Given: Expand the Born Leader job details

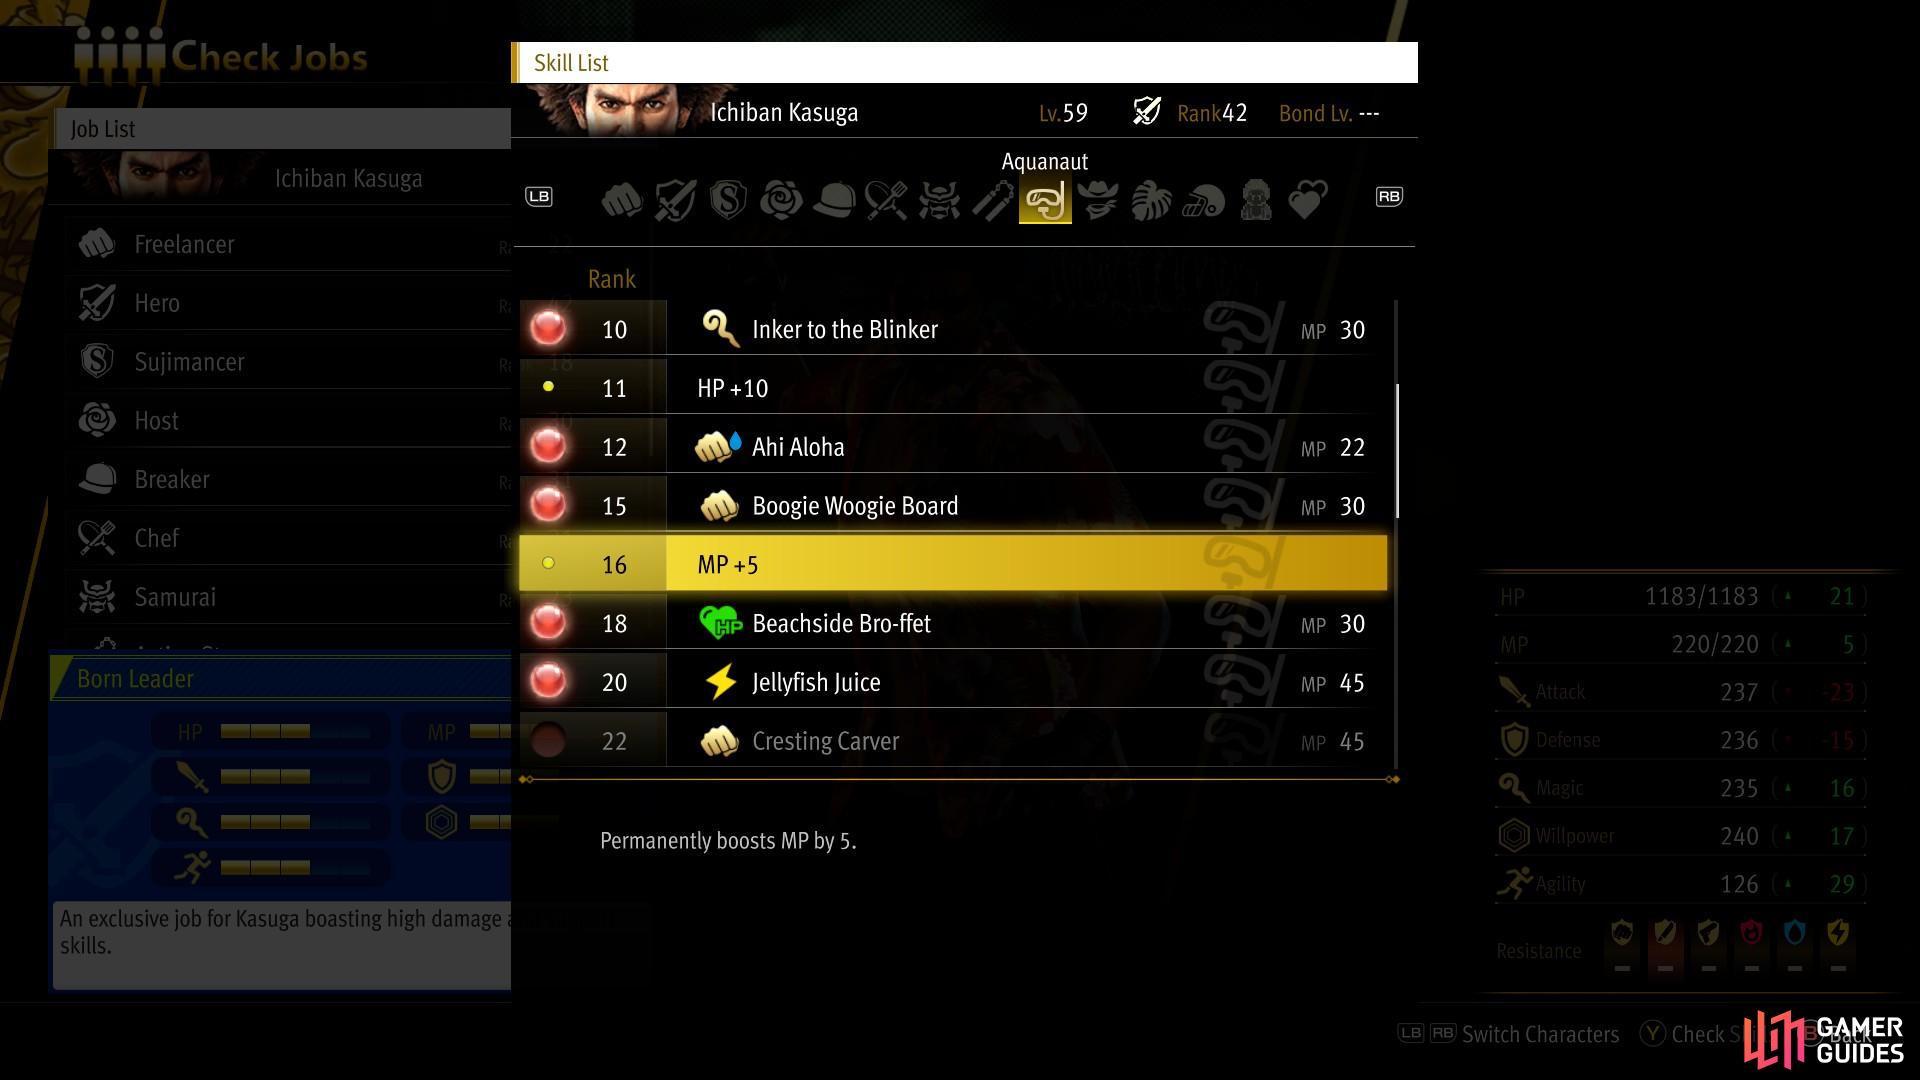Looking at the screenshot, I should coord(132,678).
